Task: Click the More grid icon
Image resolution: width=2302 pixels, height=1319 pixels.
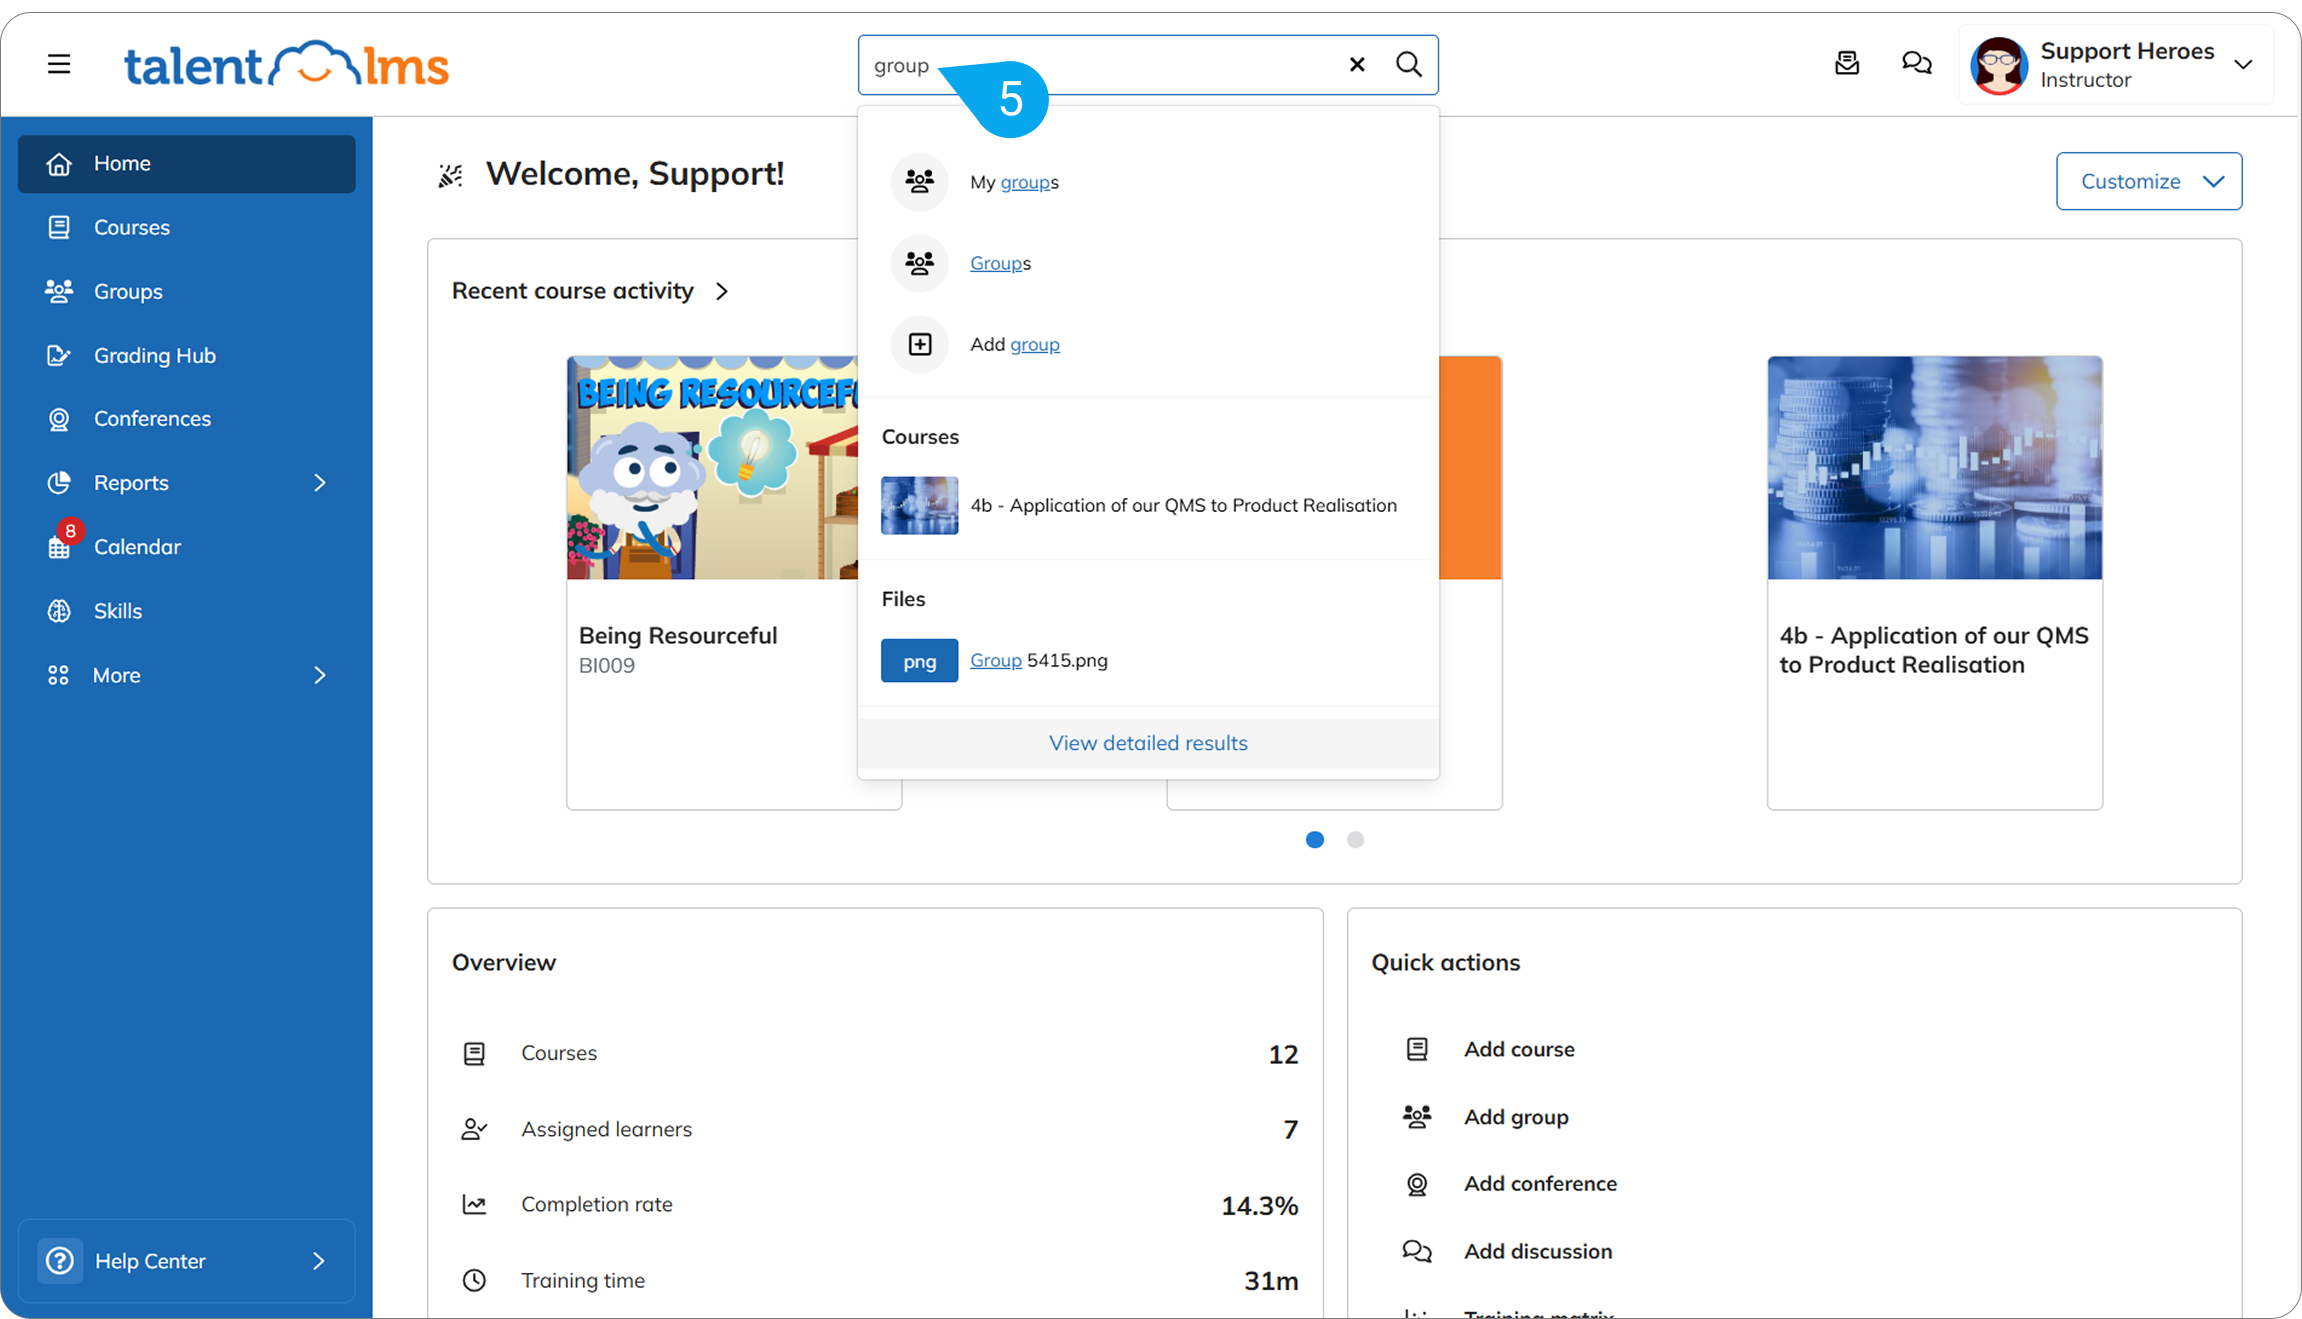Action: point(59,675)
